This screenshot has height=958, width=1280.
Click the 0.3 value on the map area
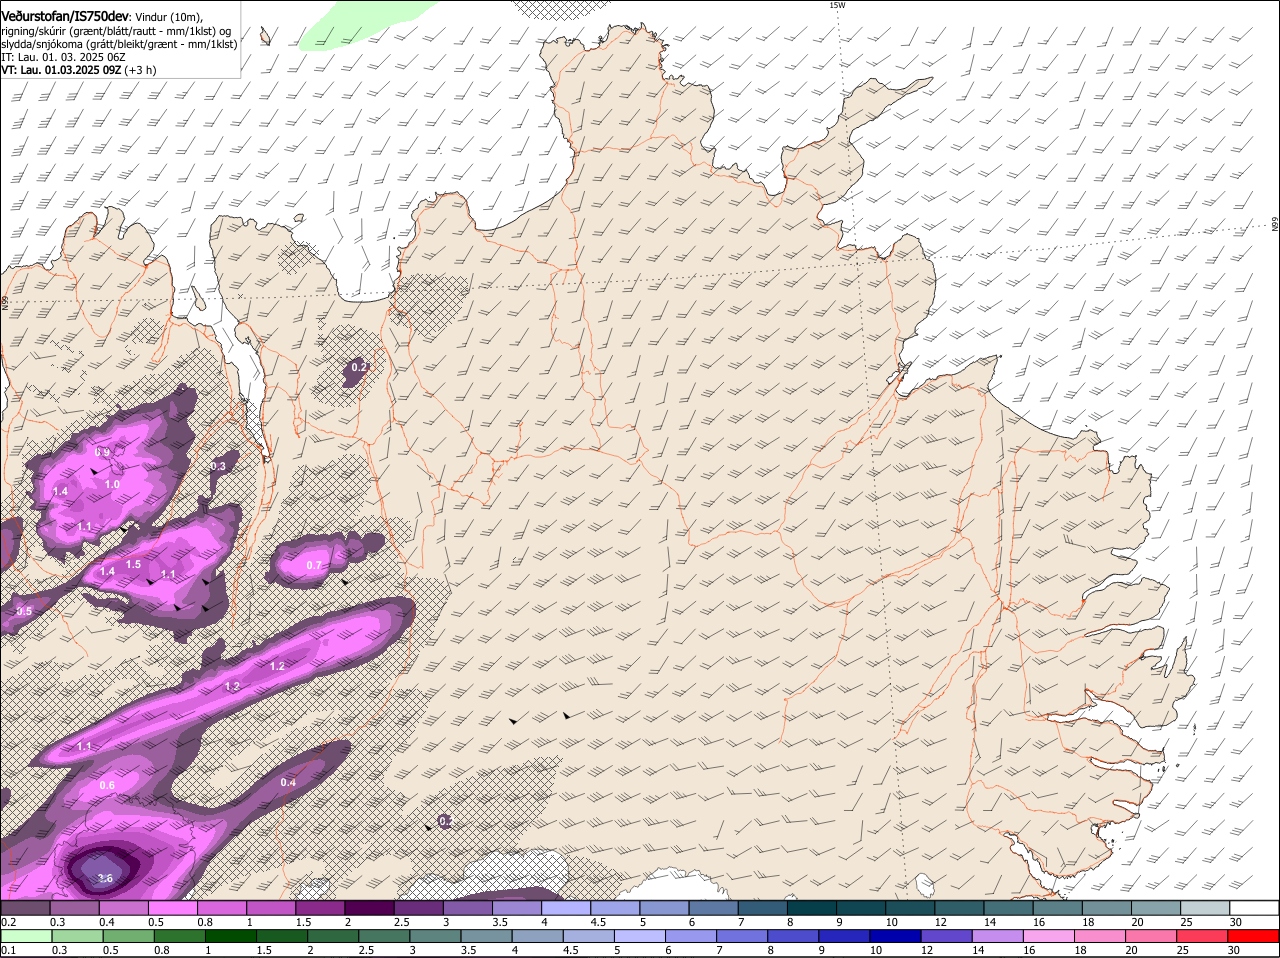[x=218, y=466]
